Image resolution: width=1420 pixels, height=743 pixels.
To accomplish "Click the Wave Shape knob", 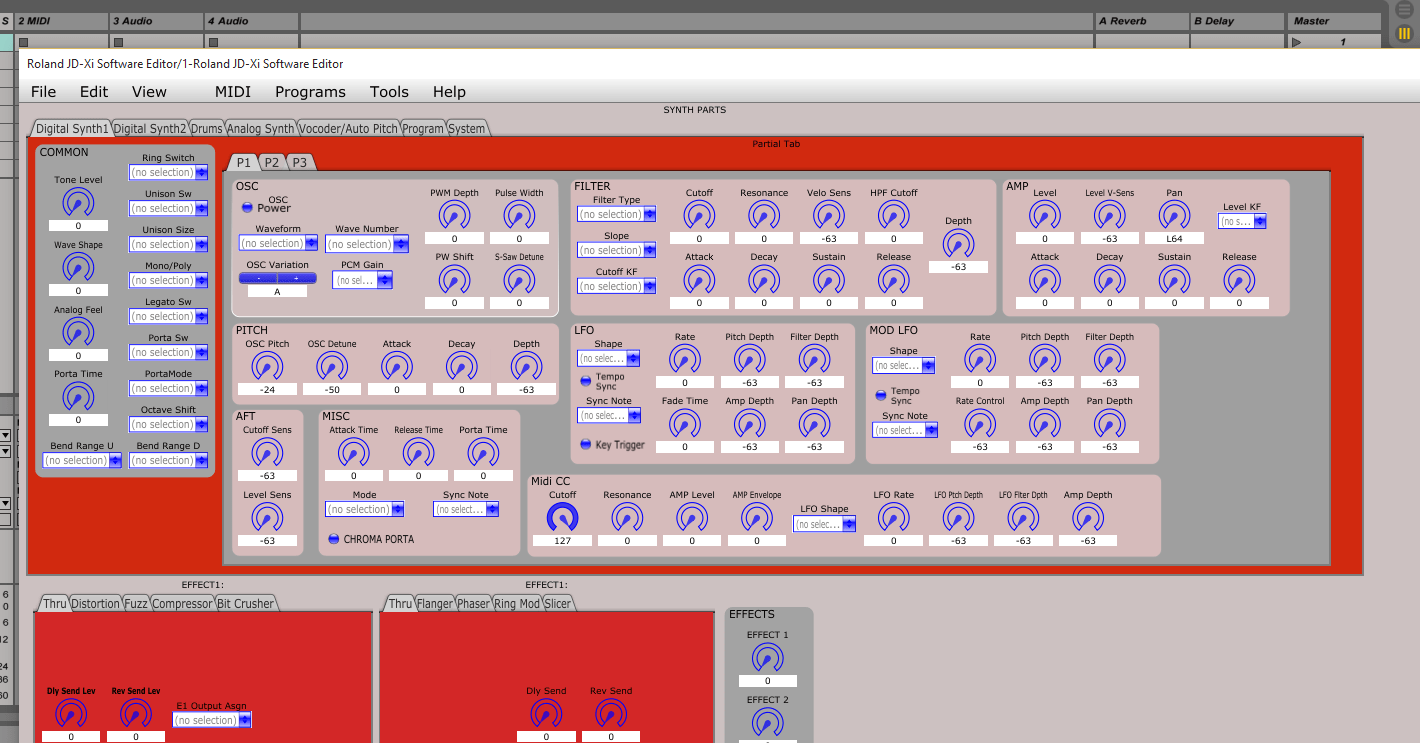I will pos(78,267).
